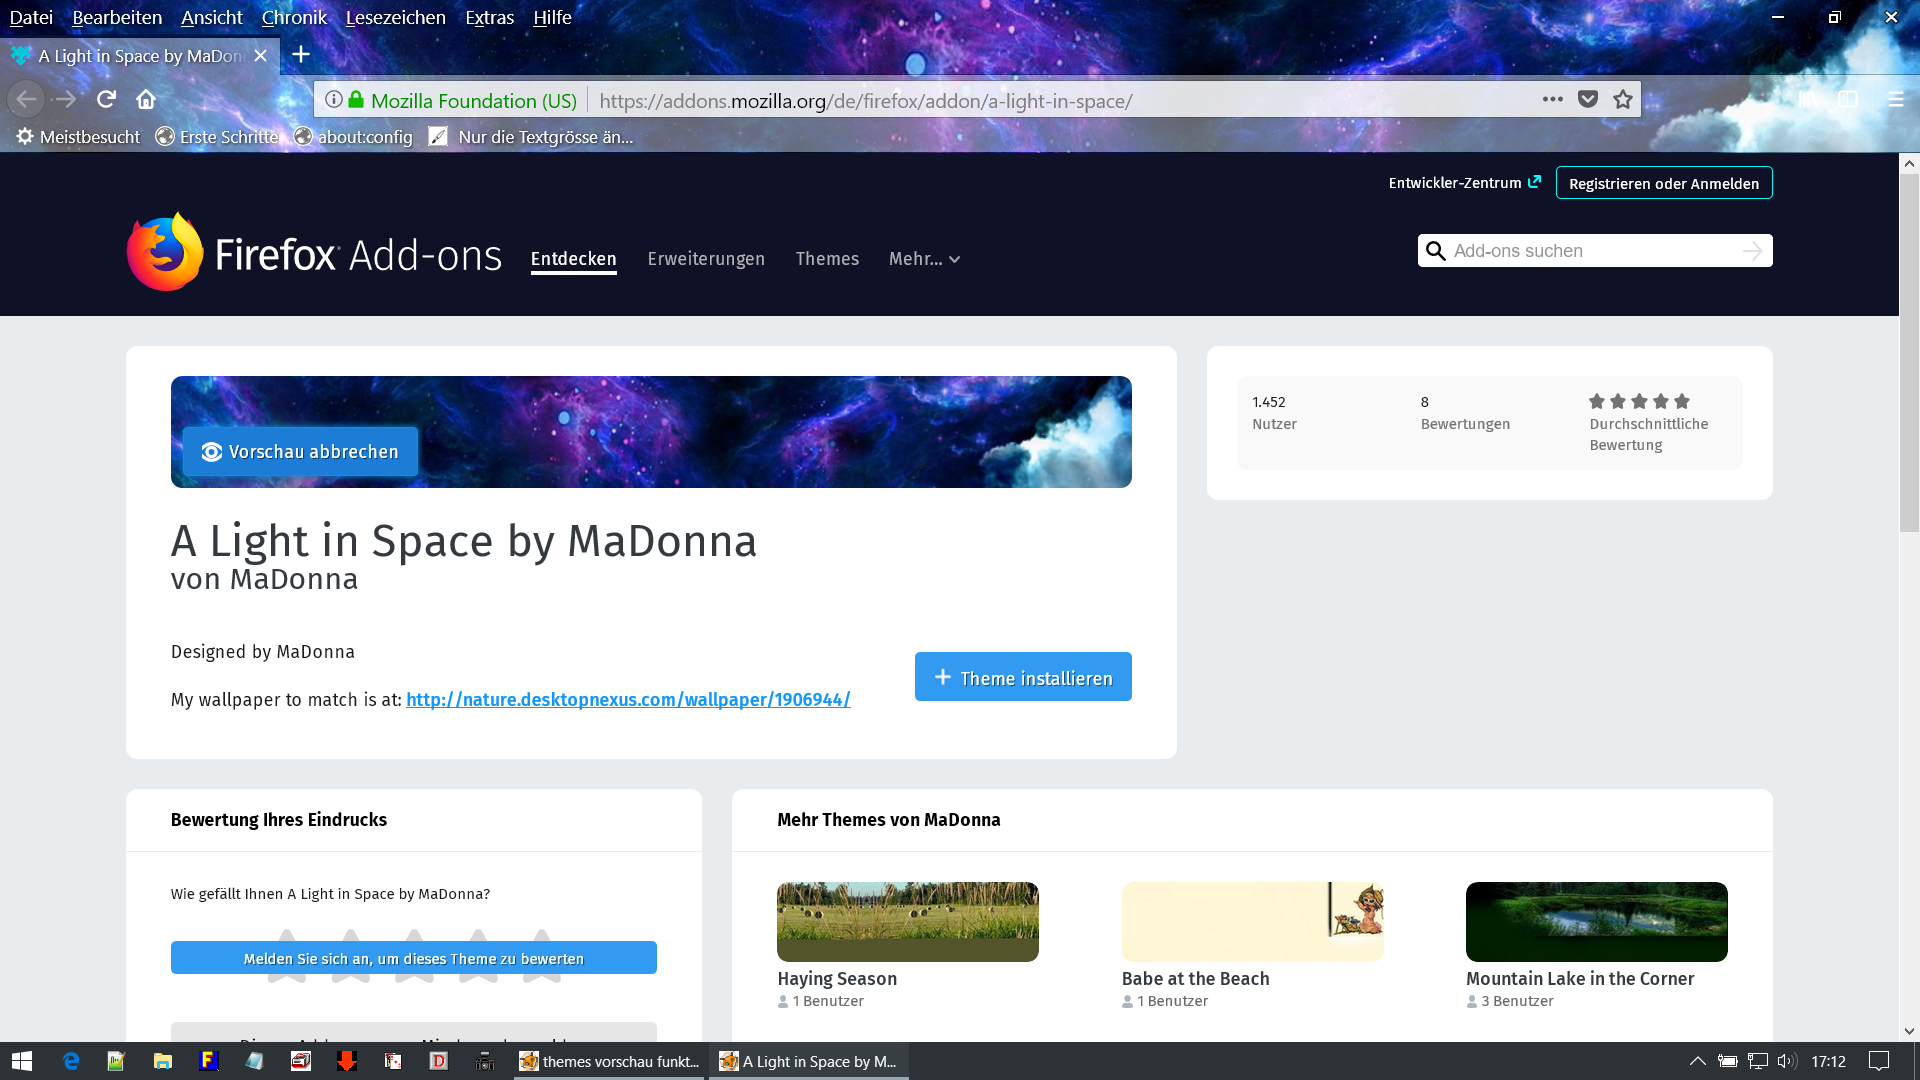Viewport: 1920px width, 1080px height.
Task: Open Haying Season theme thumbnail
Action: pos(907,921)
